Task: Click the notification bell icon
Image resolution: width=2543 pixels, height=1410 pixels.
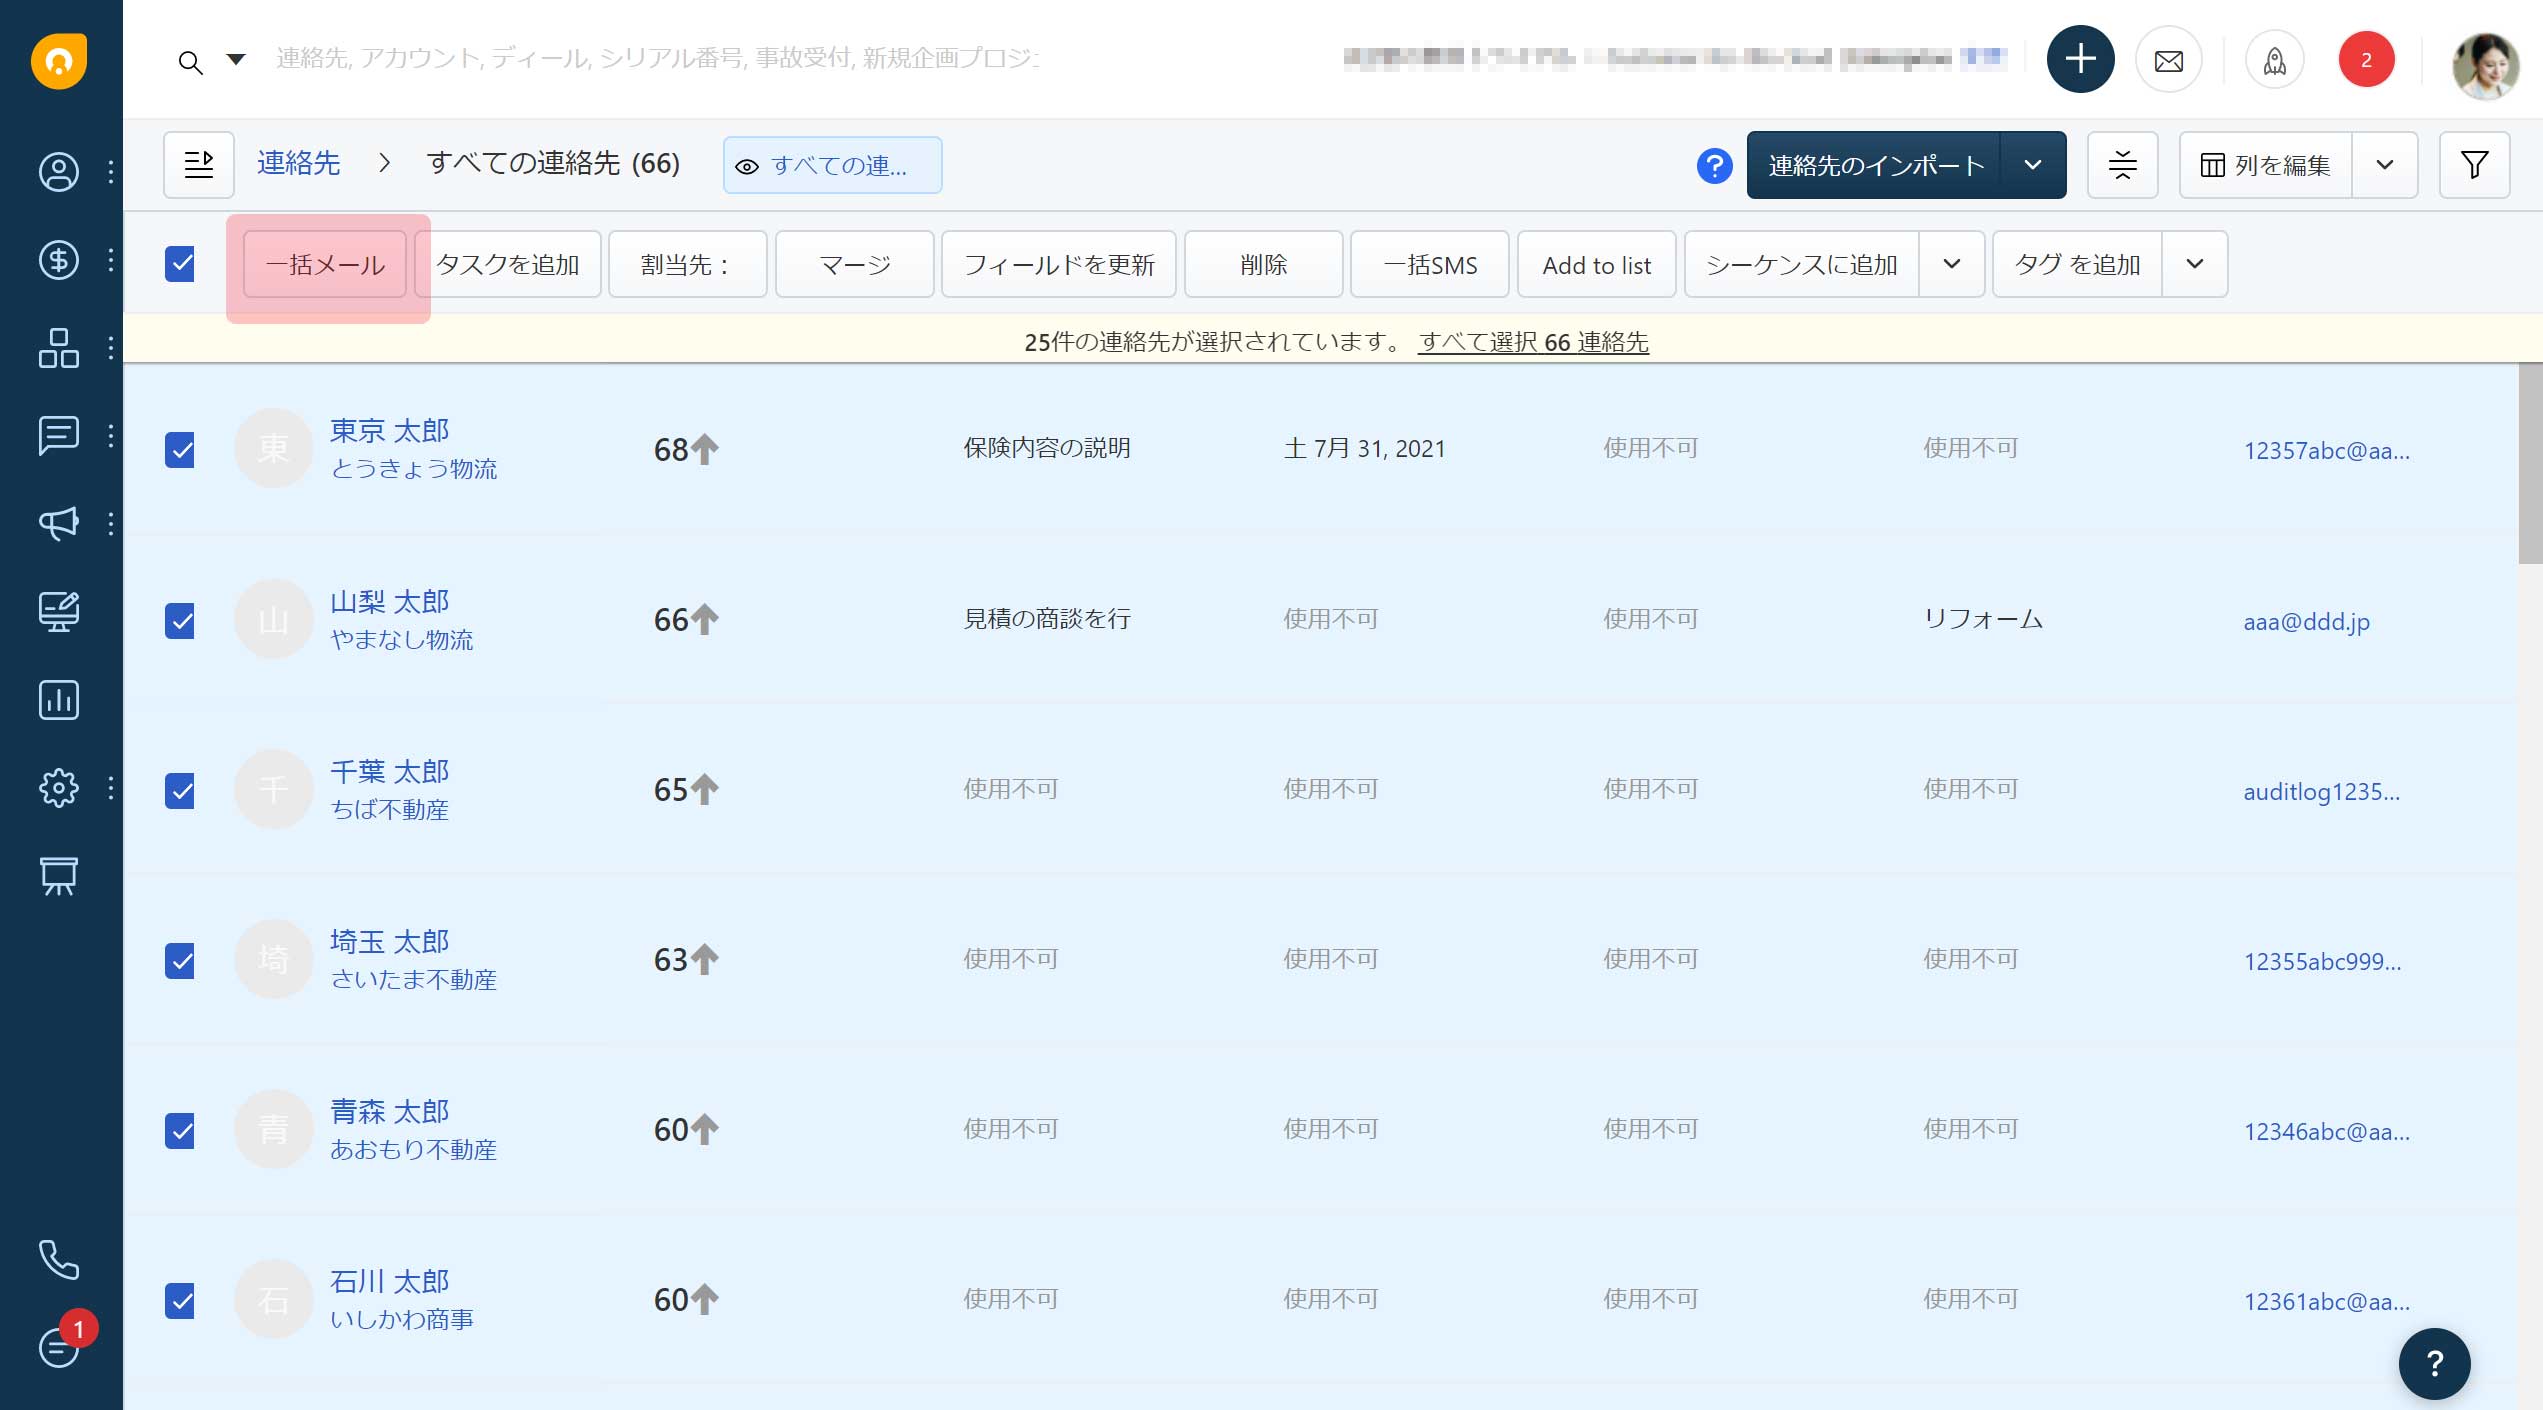Action: coord(2366,61)
